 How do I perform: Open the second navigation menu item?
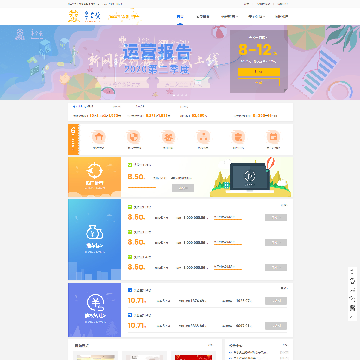[203, 16]
